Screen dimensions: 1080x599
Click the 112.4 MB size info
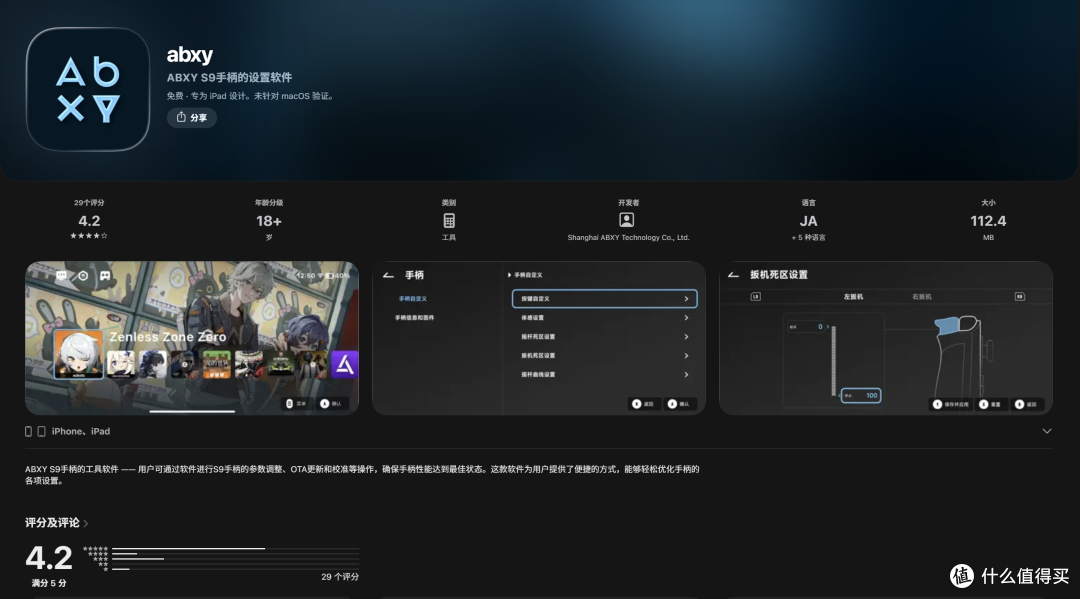point(988,221)
